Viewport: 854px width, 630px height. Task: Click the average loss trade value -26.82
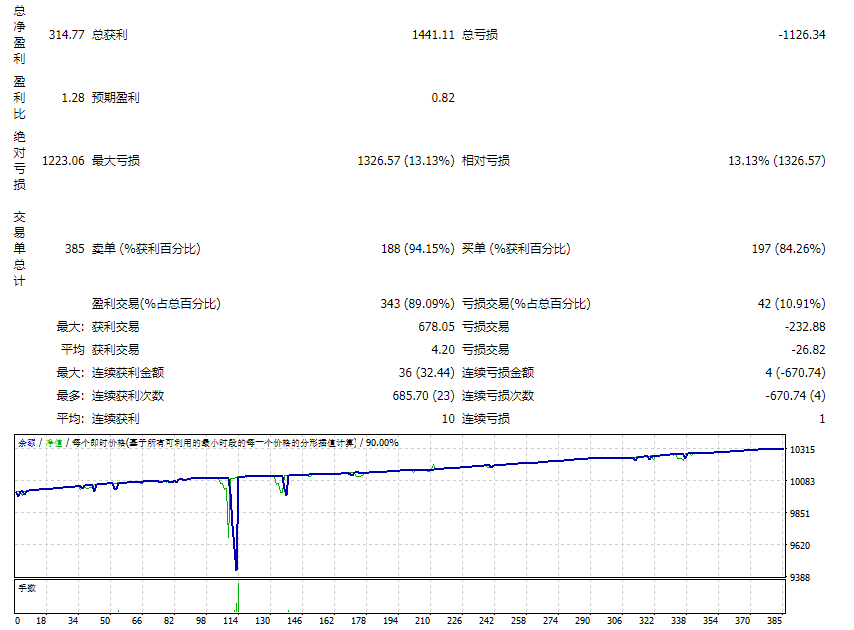tap(808, 350)
